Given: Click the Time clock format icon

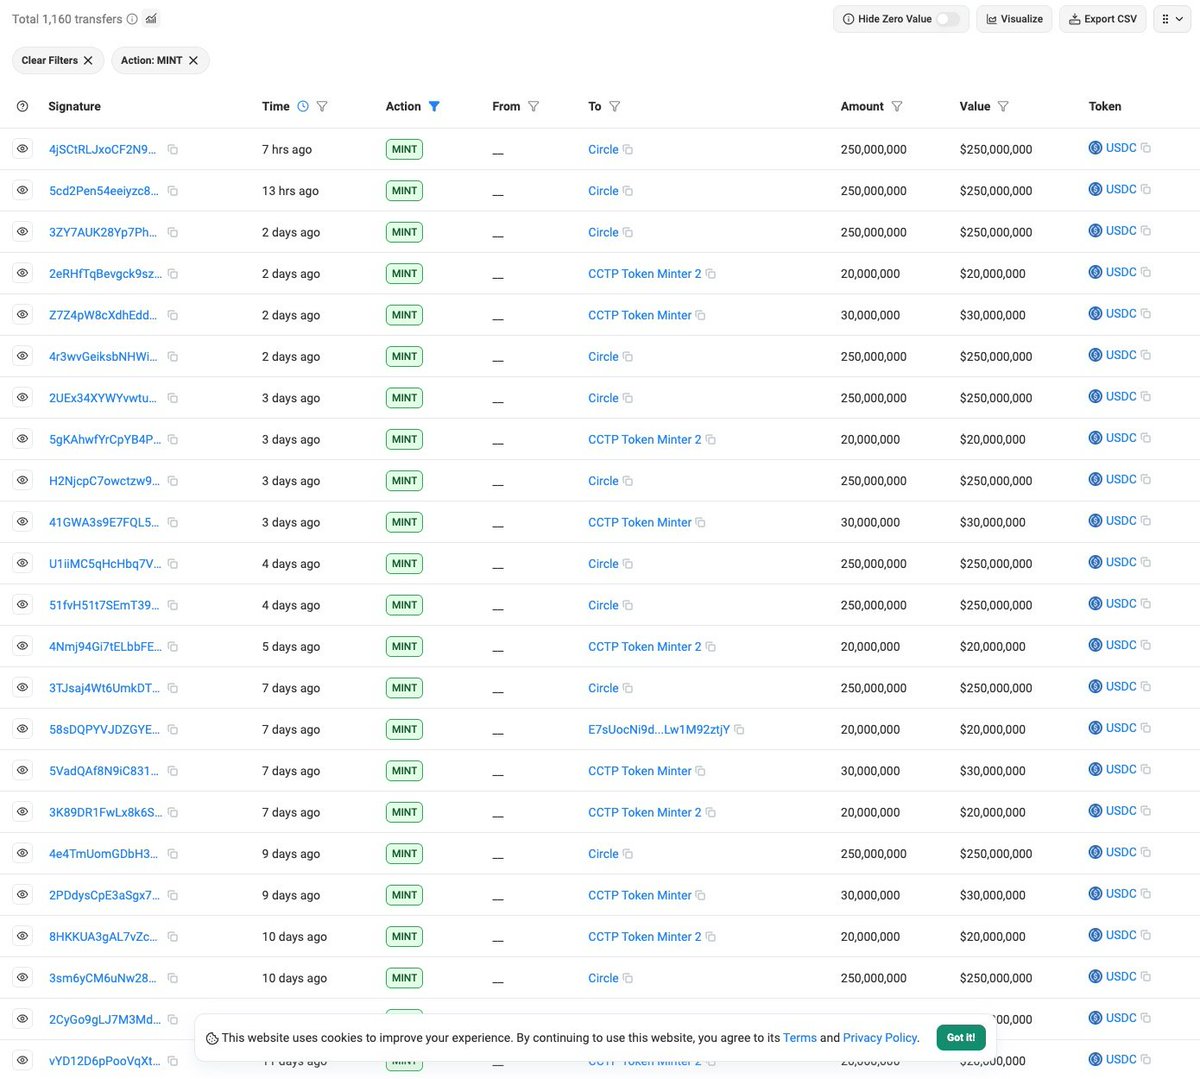Looking at the screenshot, I should [303, 106].
